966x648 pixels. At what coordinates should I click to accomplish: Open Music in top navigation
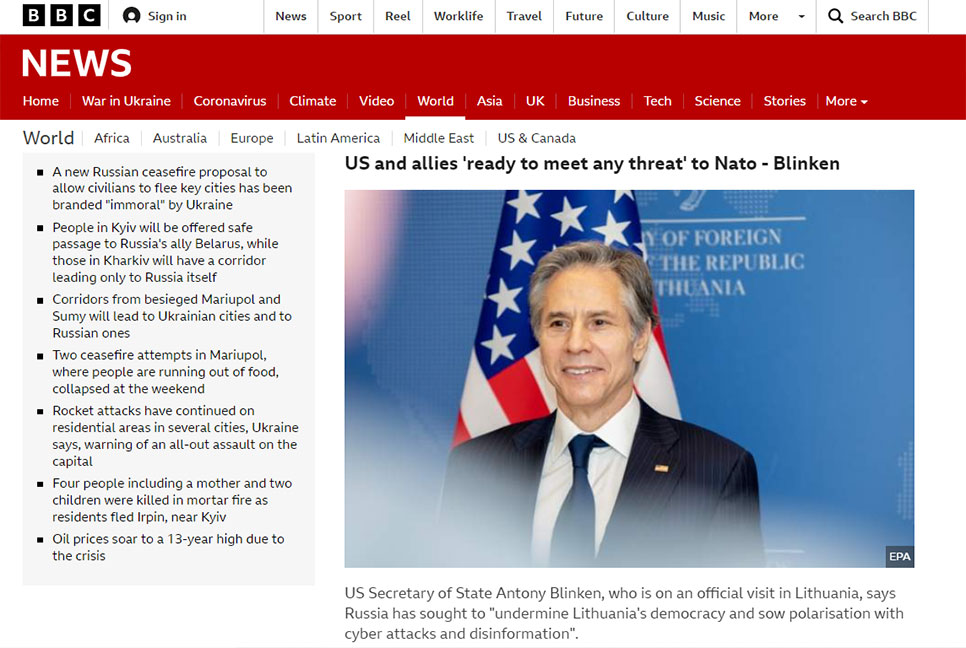(708, 16)
